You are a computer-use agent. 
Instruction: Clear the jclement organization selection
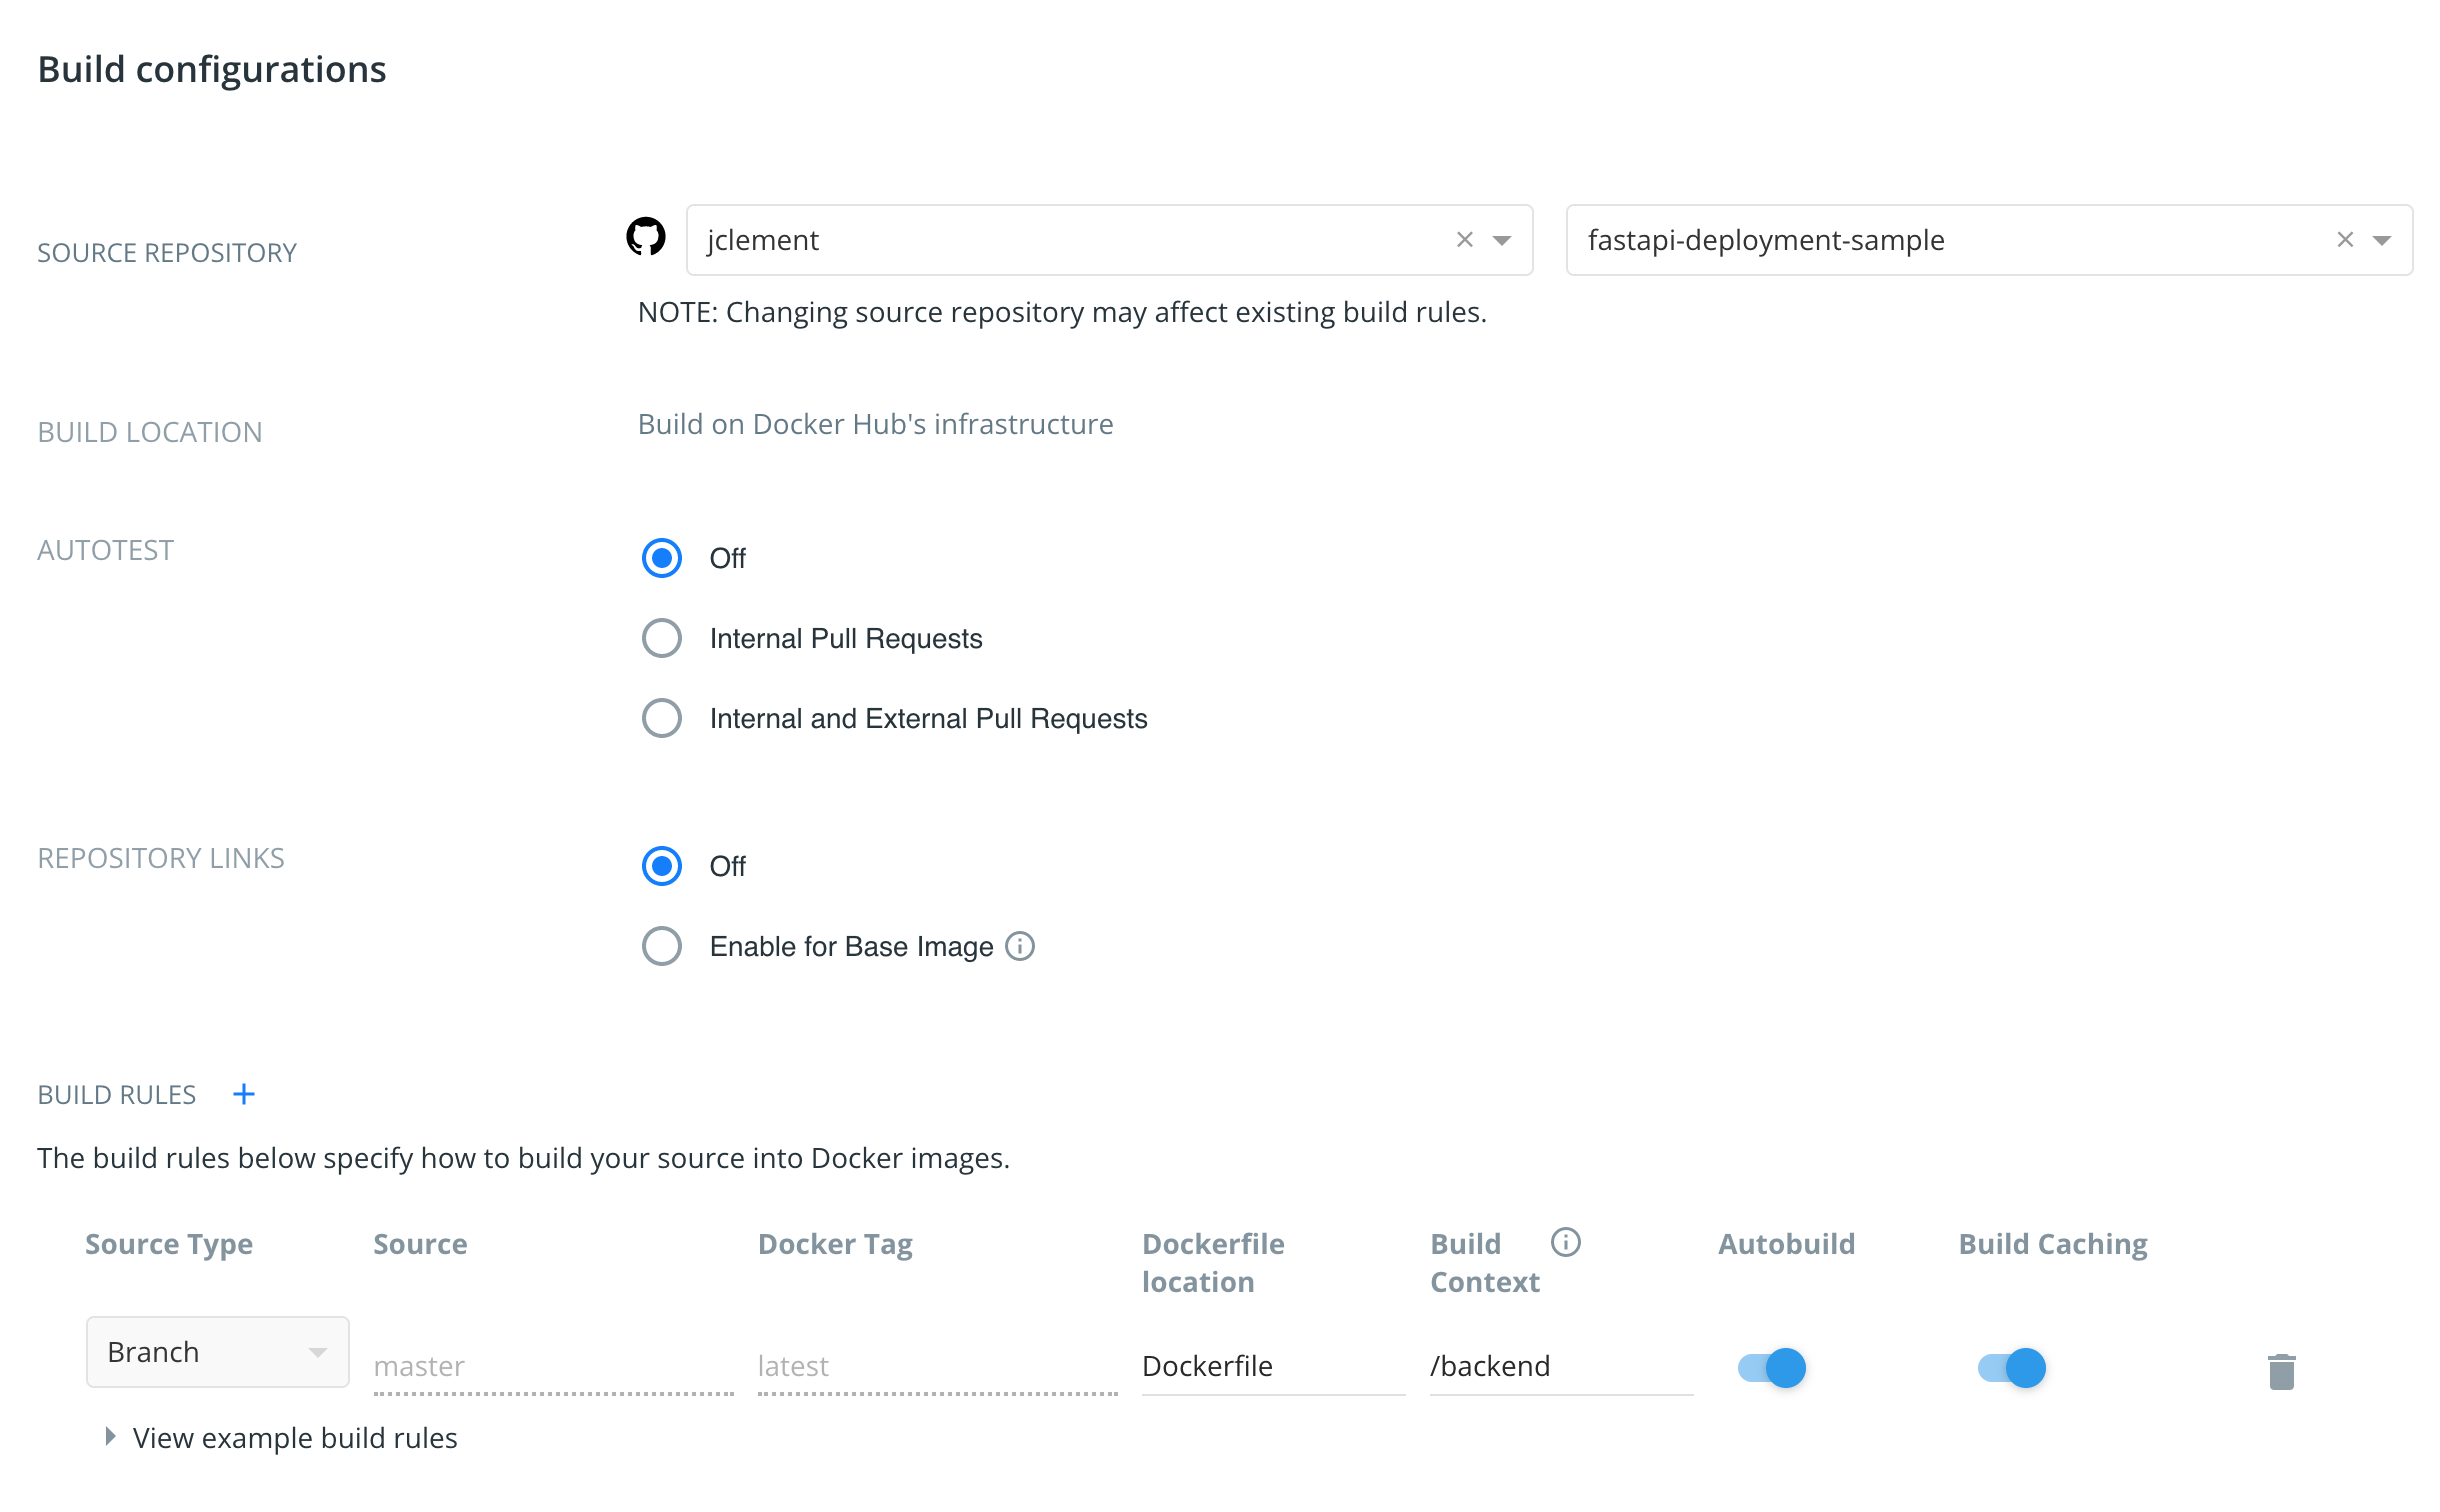pyautogui.click(x=1464, y=239)
